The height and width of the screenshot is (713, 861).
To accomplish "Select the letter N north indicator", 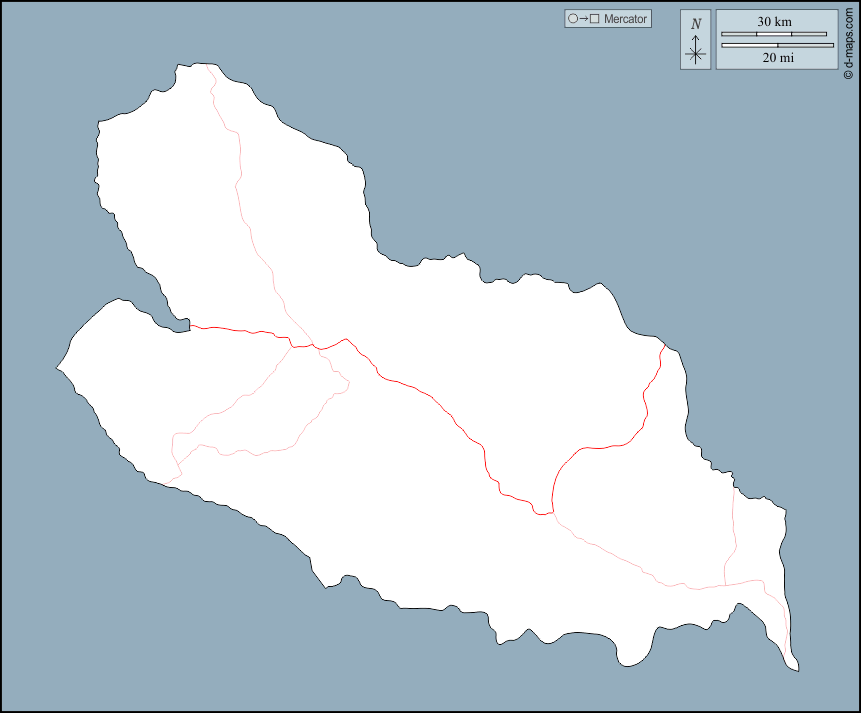I will 695,22.
